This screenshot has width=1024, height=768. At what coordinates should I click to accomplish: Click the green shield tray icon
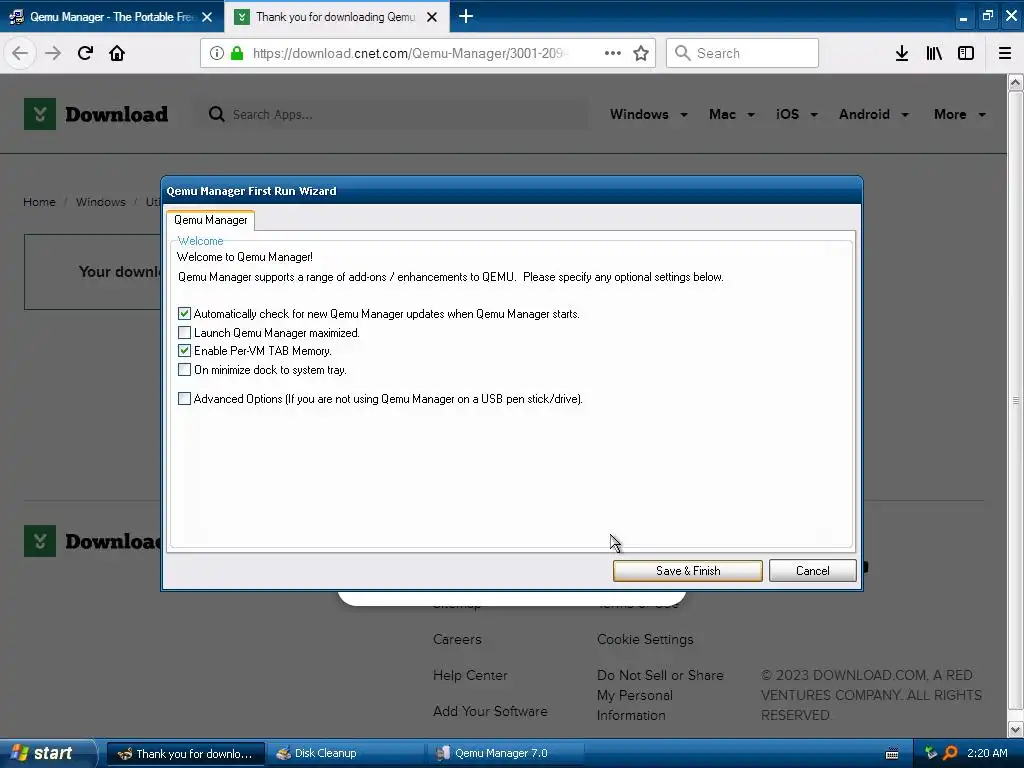[931, 753]
